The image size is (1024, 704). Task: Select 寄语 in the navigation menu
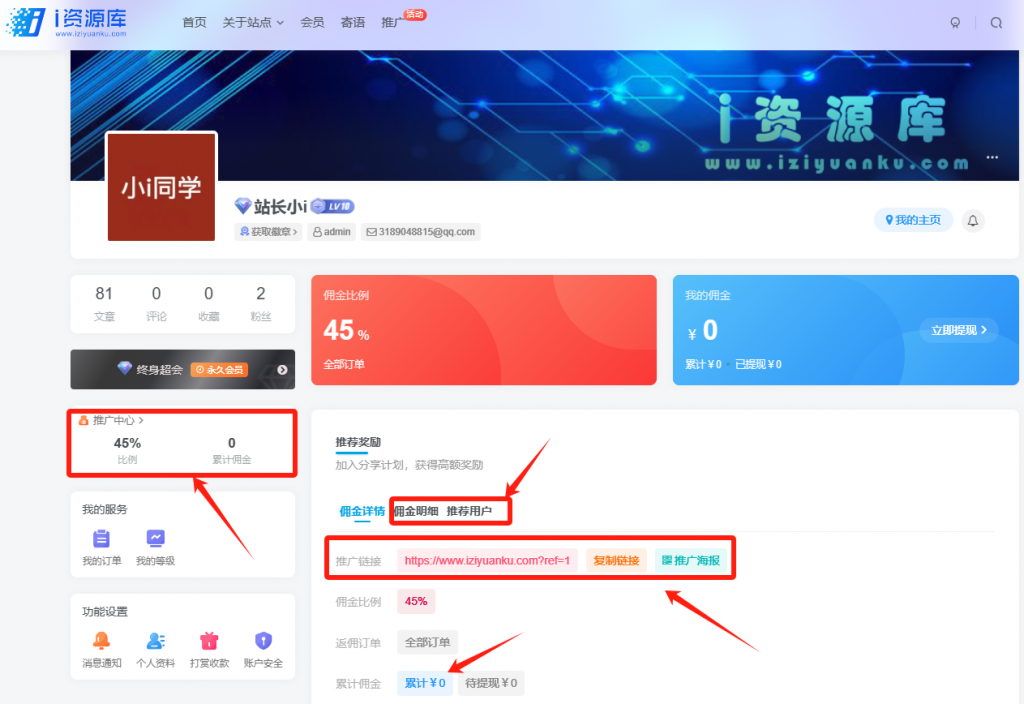pos(352,22)
